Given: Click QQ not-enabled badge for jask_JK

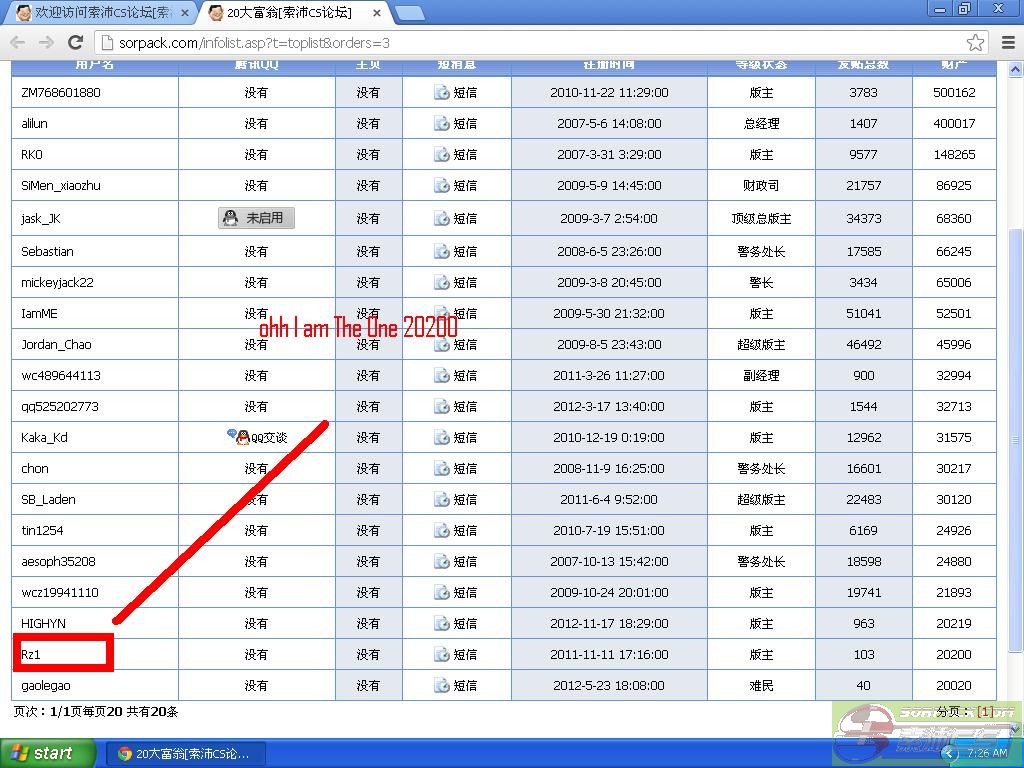Looking at the screenshot, I should [x=256, y=218].
